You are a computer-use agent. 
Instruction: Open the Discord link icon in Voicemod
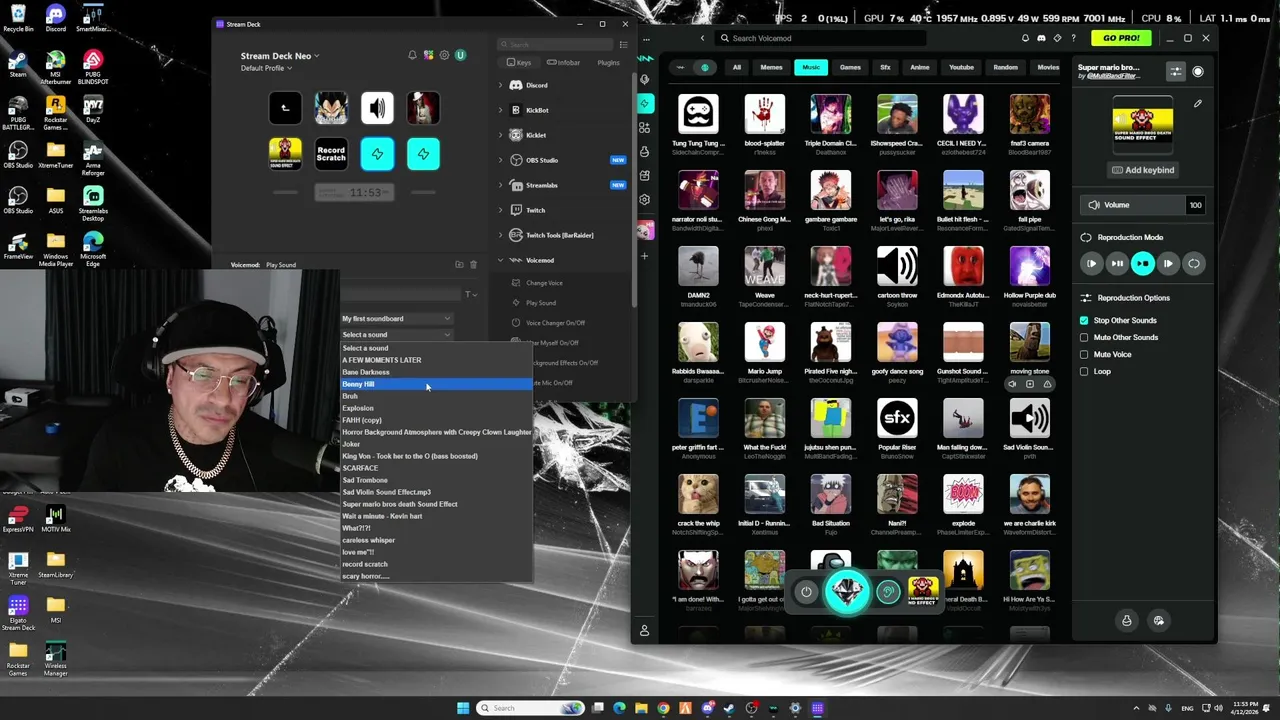pyautogui.click(x=1041, y=38)
